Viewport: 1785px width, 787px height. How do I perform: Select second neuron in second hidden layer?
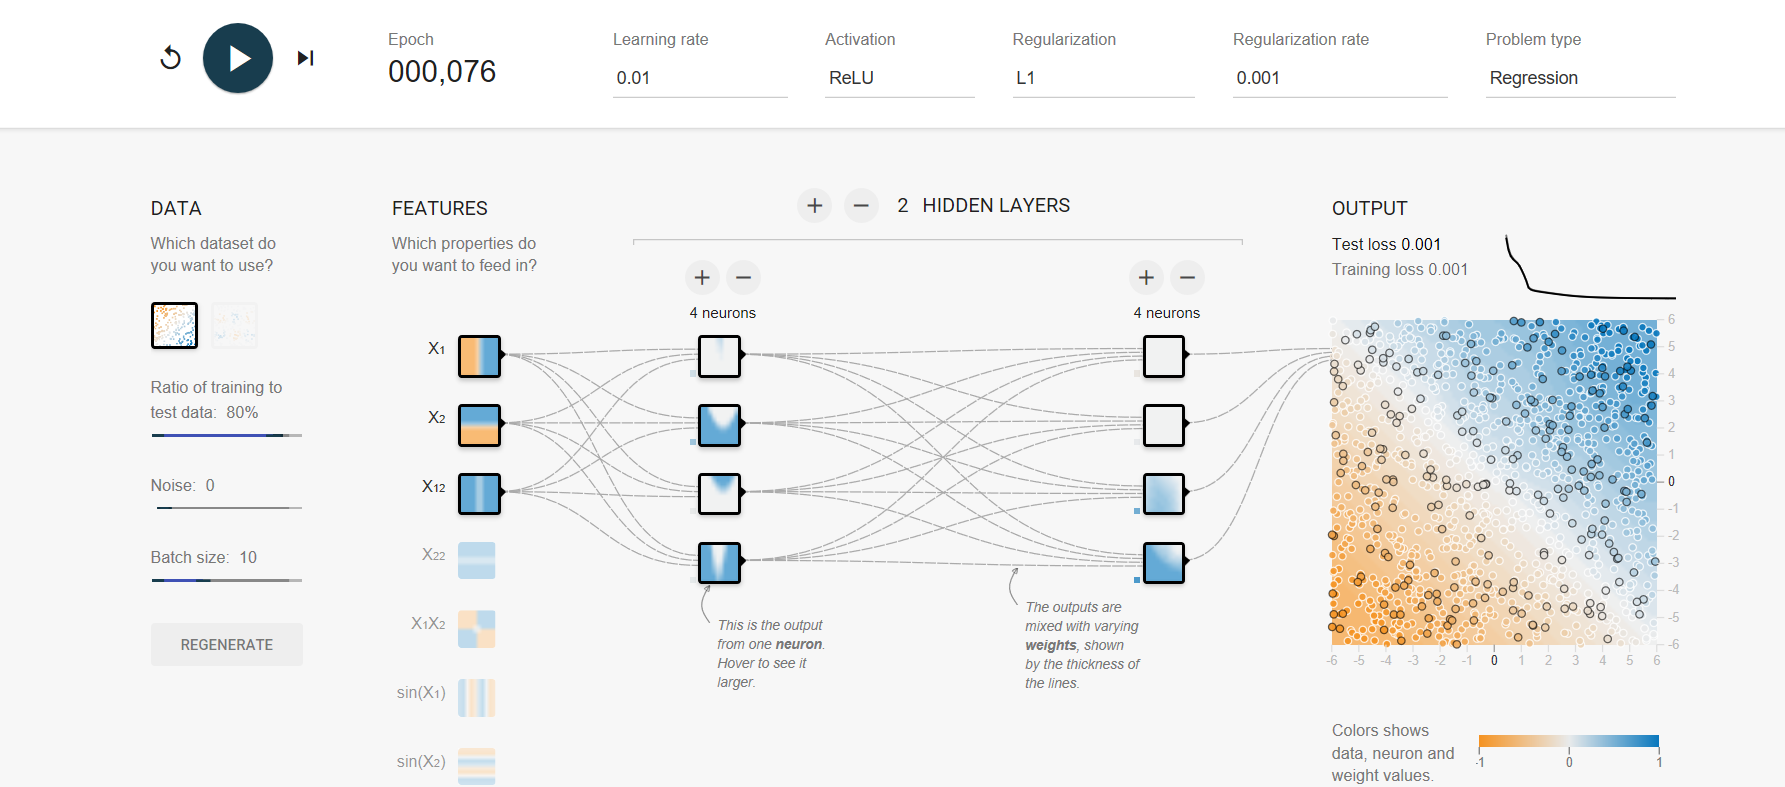click(x=1164, y=425)
